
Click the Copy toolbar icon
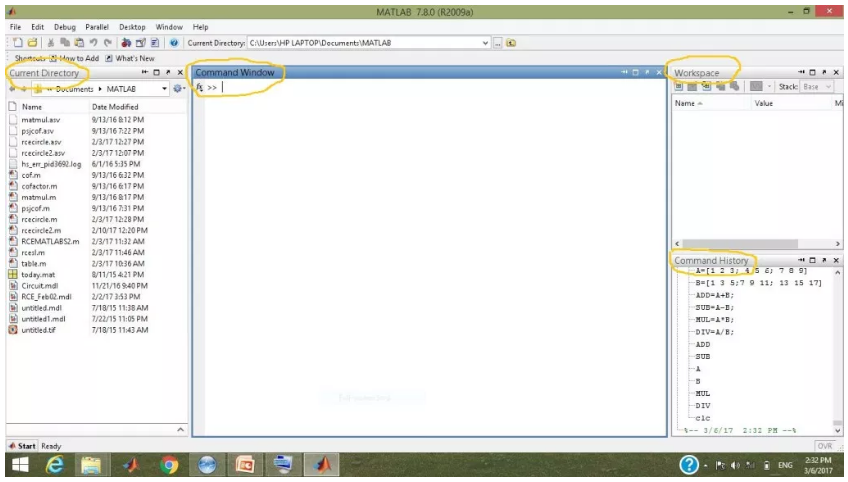[x=65, y=43]
